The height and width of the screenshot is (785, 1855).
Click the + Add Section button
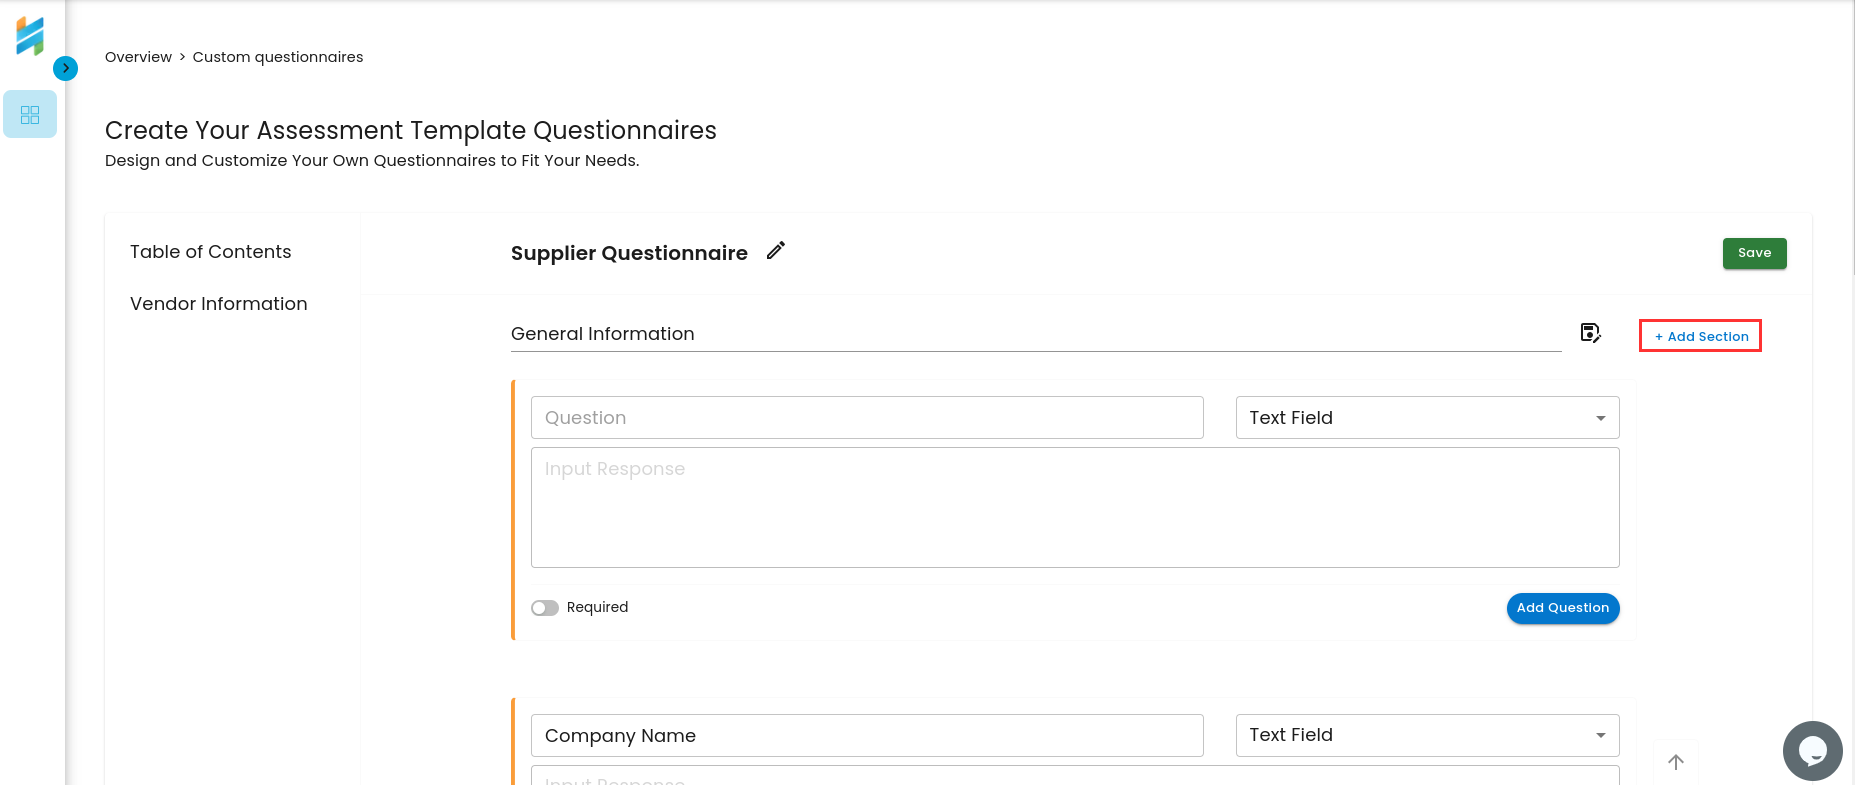1700,336
